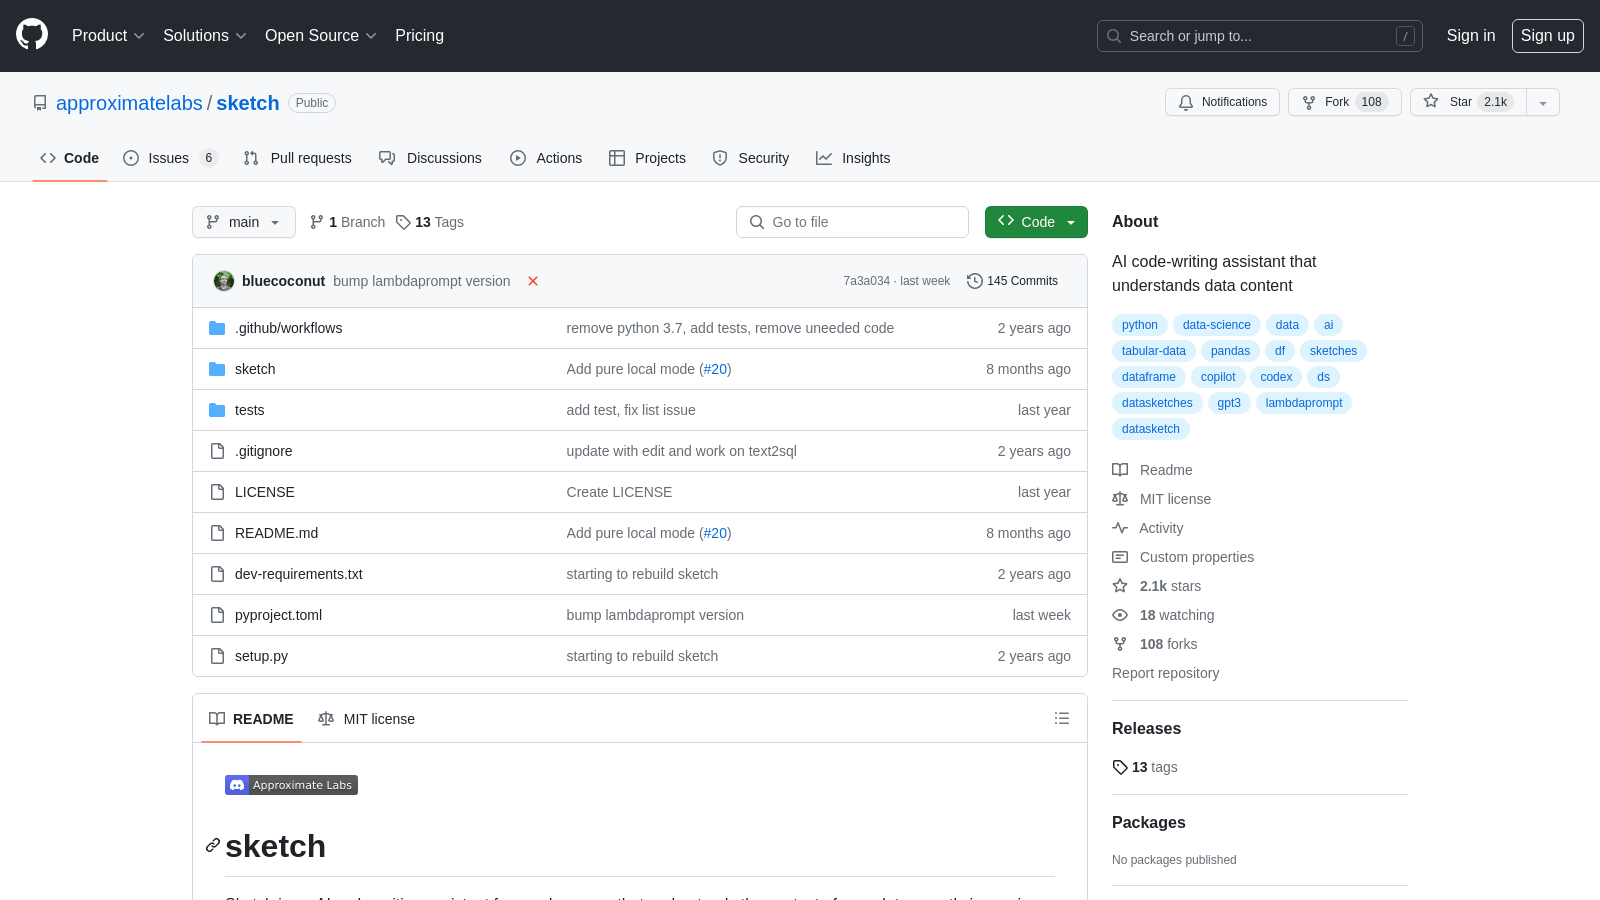1600x900 pixels.
Task: View the 145 Commits history
Action: tap(1012, 281)
